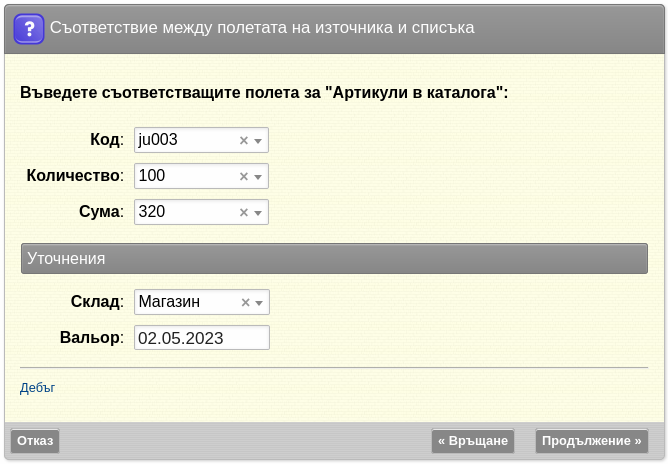Expand the Код dropdown arrow
Image resolution: width=668 pixels, height=464 pixels.
[x=258, y=141]
